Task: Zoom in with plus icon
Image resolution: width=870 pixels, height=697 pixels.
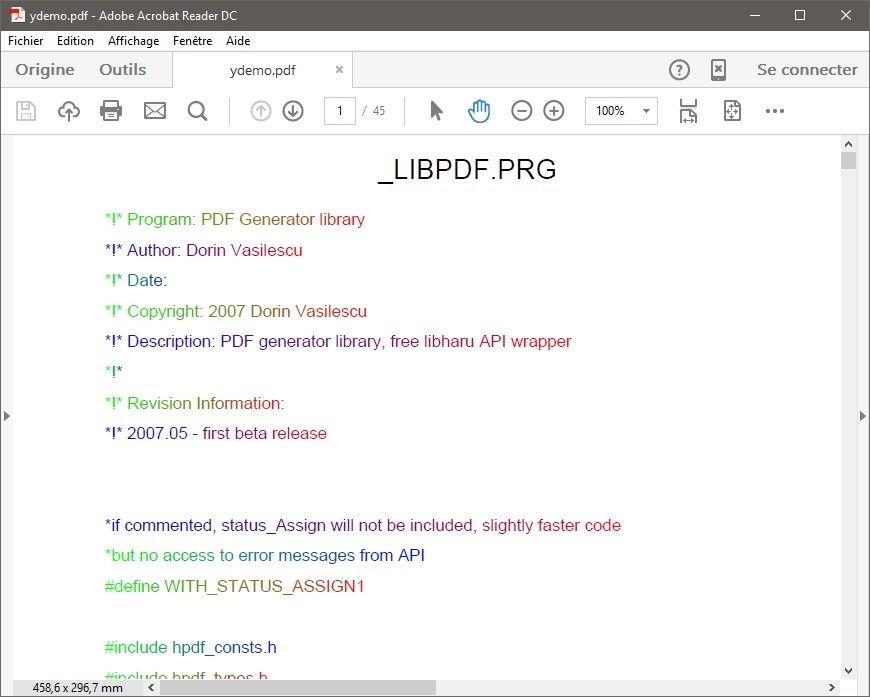Action: pos(554,111)
